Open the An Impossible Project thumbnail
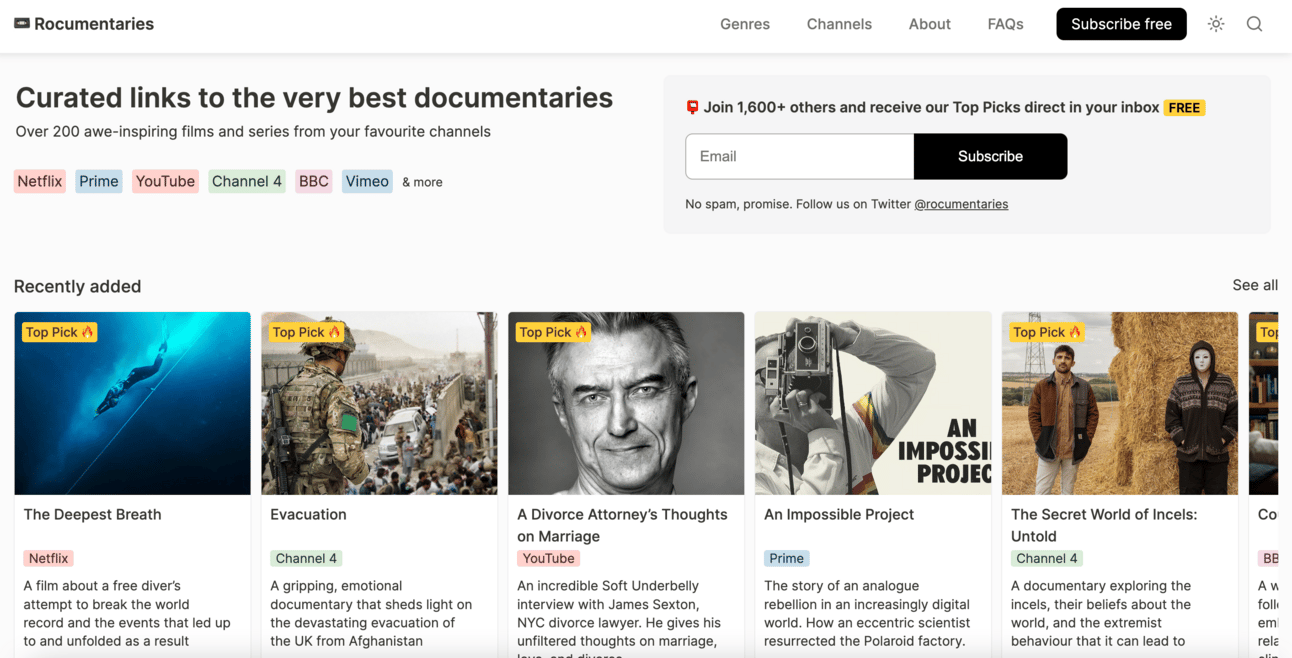The width and height of the screenshot is (1292, 658). (873, 403)
